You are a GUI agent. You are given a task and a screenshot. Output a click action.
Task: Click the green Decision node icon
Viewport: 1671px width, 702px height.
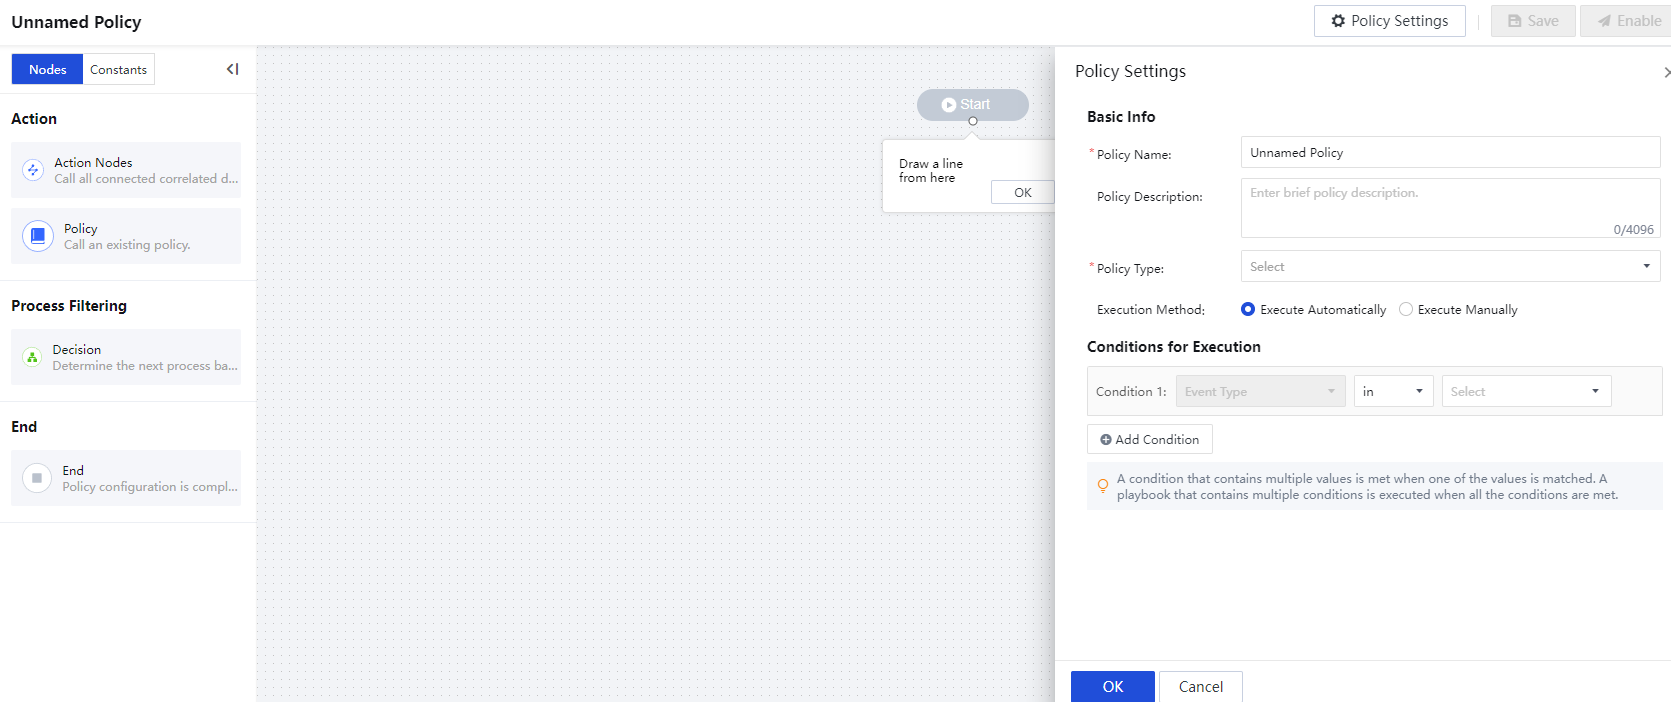click(x=32, y=357)
